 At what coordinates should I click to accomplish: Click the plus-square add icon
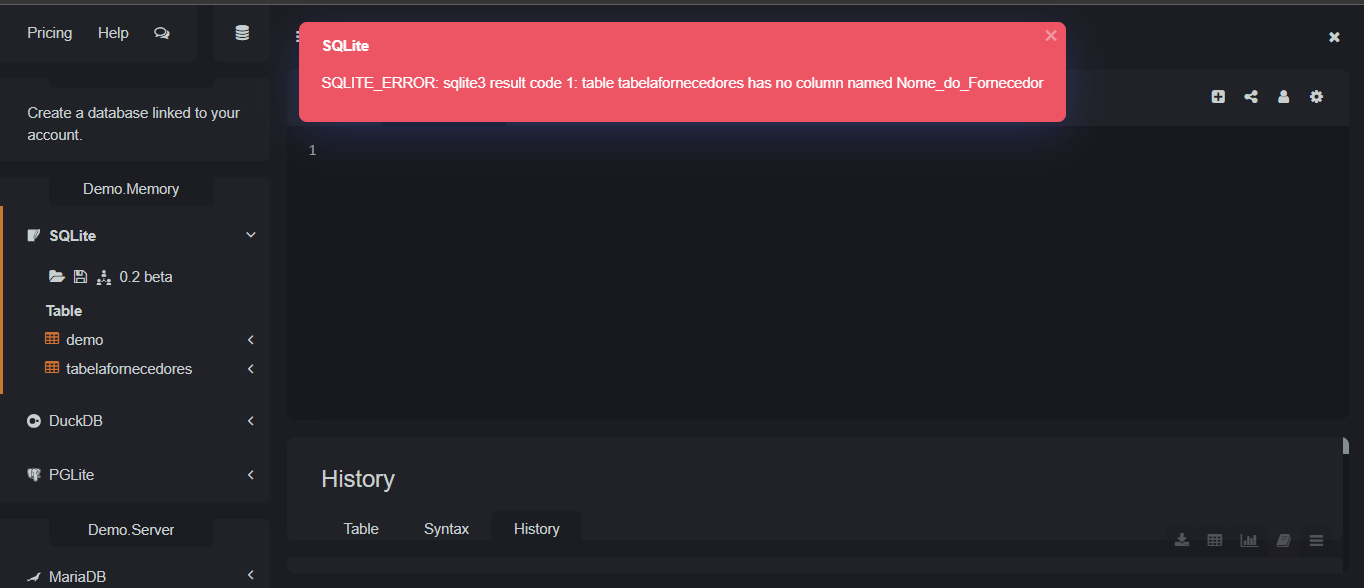pyautogui.click(x=1218, y=97)
